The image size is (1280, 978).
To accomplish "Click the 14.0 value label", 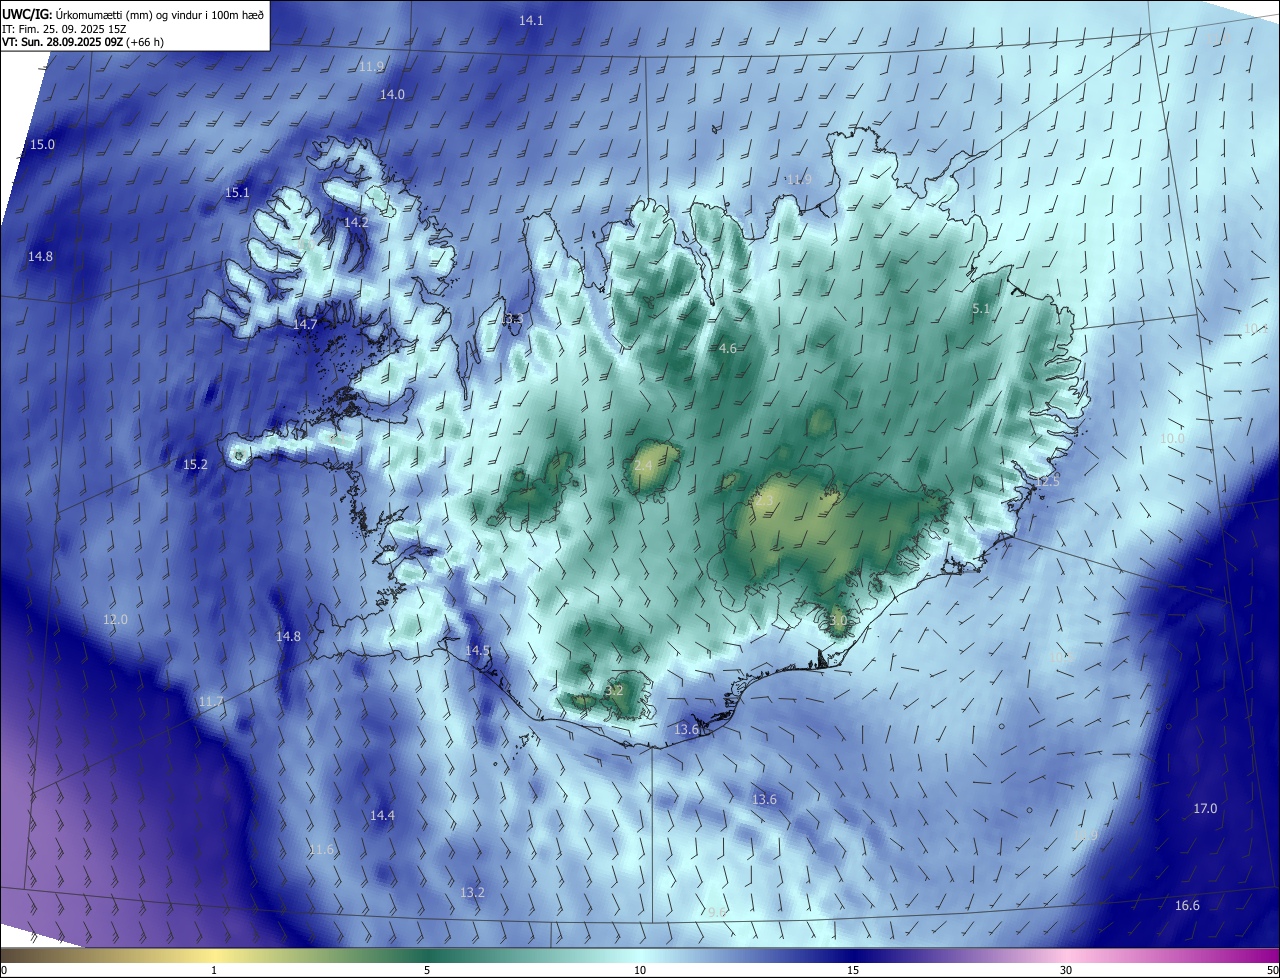I will [x=392, y=94].
